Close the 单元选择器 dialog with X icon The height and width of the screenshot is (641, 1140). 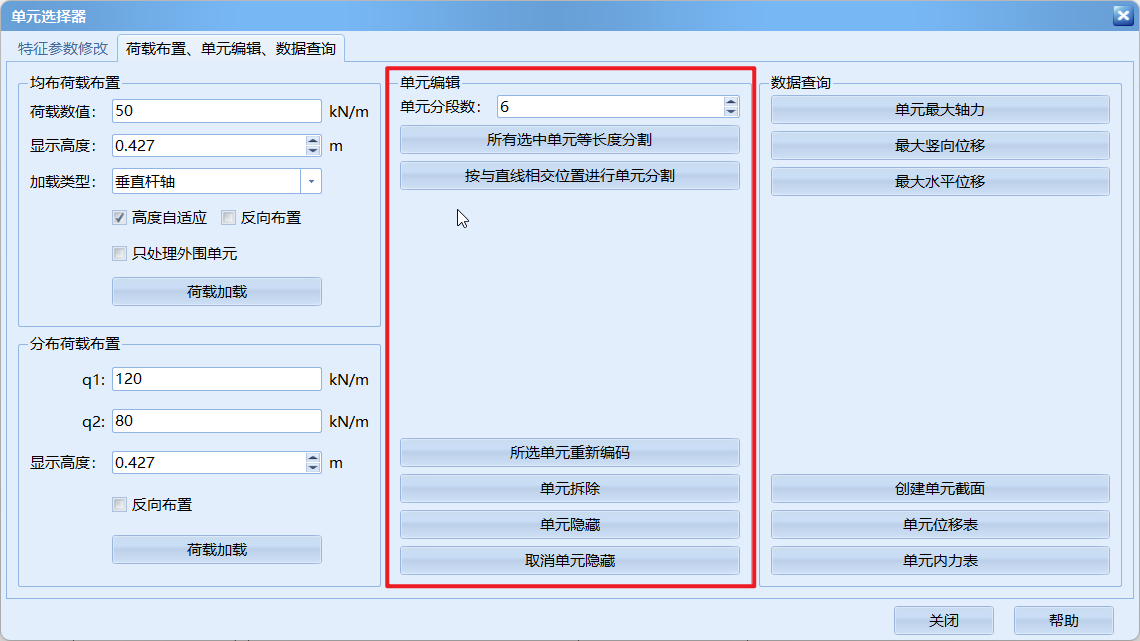click(x=1122, y=15)
